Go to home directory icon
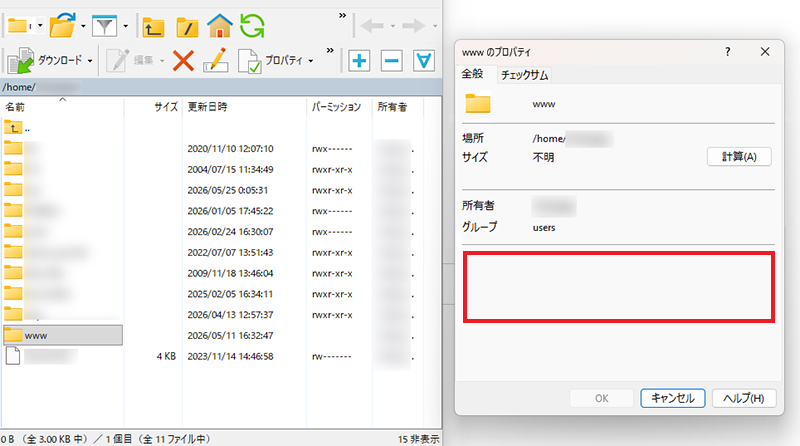The height and width of the screenshot is (446, 800). coord(220,26)
